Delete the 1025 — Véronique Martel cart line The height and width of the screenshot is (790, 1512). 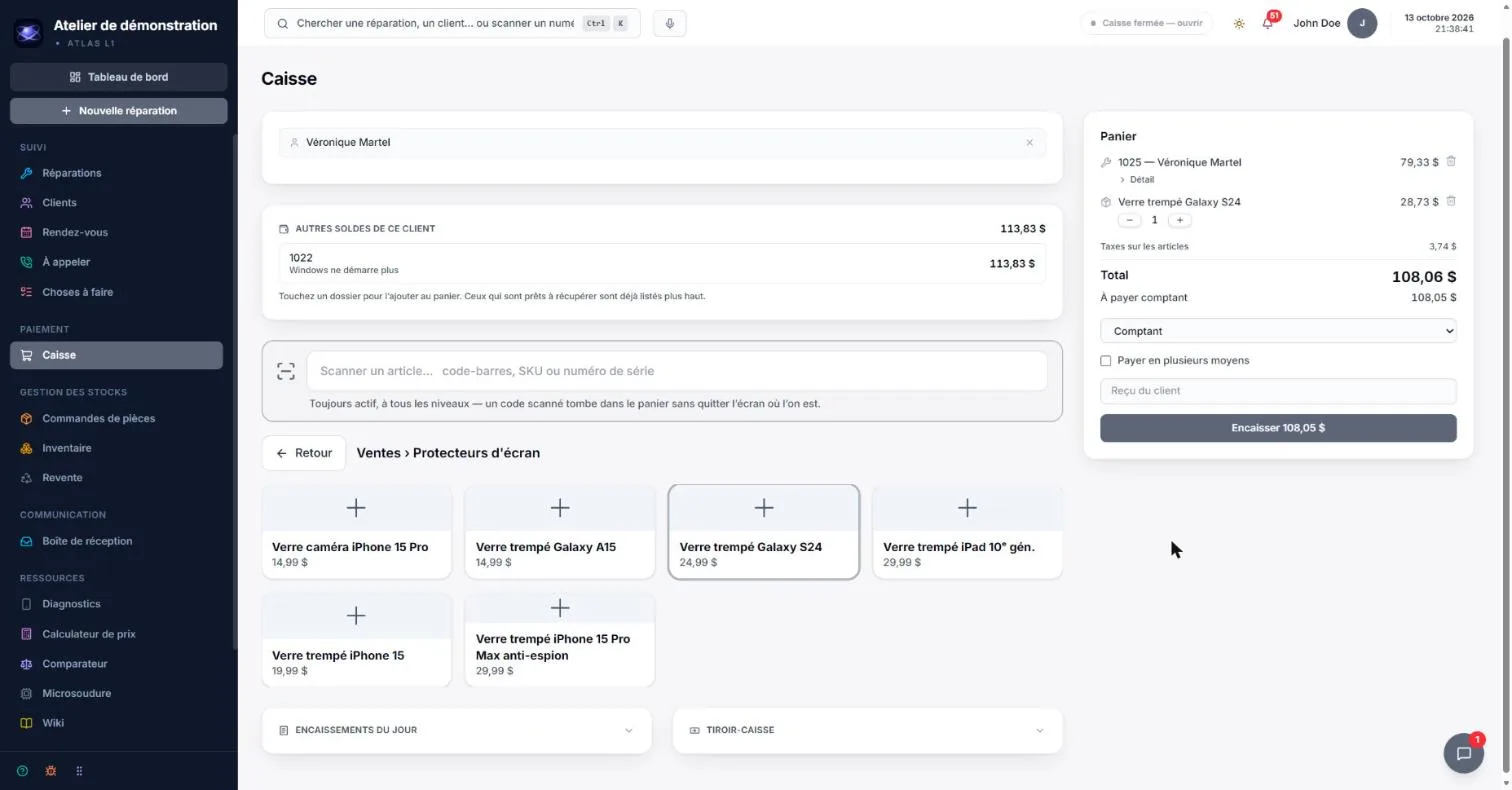[1451, 161]
